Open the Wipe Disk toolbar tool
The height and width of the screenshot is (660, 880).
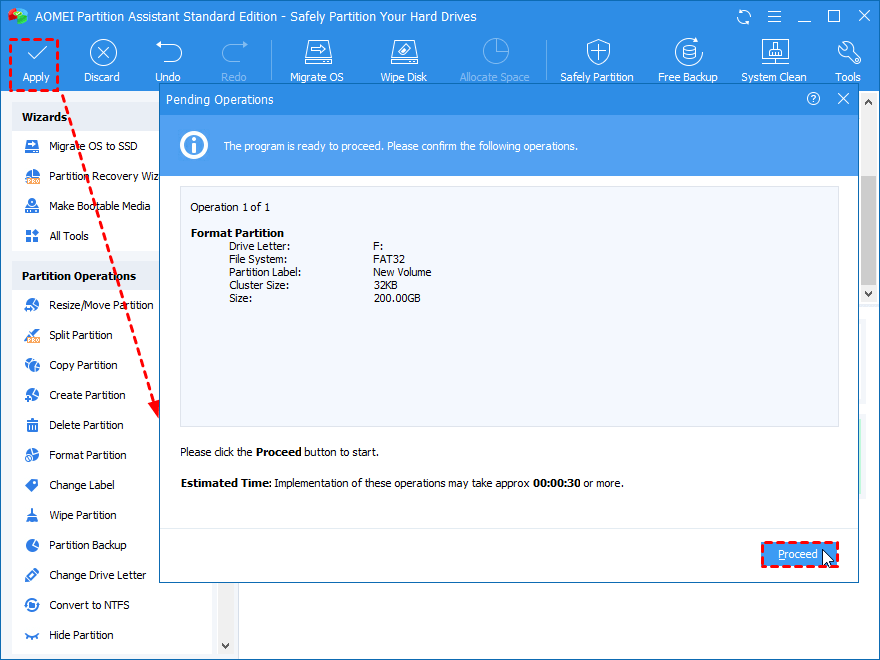pos(404,54)
